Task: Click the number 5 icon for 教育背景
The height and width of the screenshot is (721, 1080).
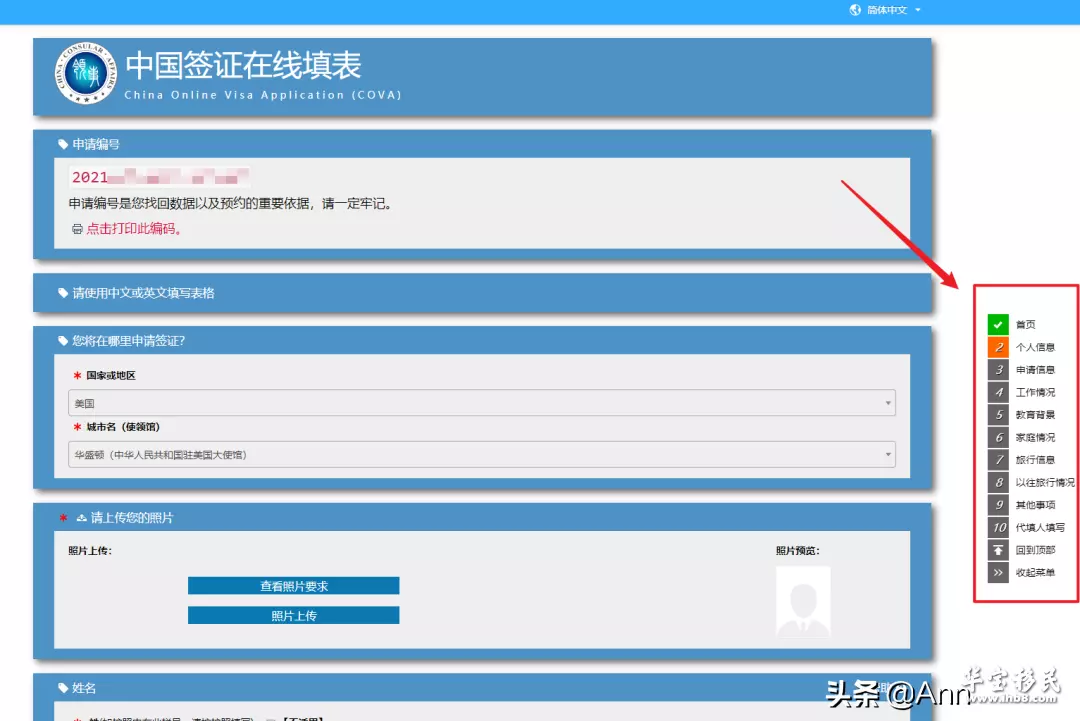Action: click(x=997, y=415)
